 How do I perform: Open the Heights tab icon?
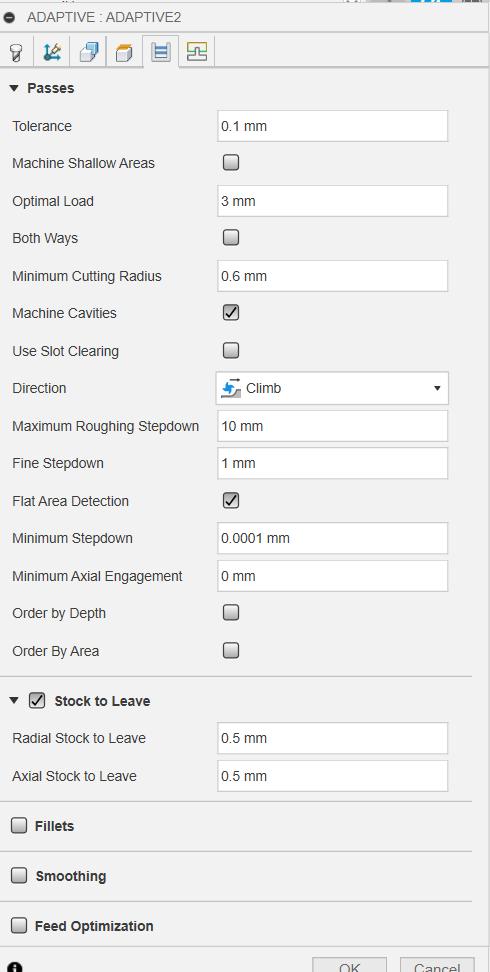point(89,52)
